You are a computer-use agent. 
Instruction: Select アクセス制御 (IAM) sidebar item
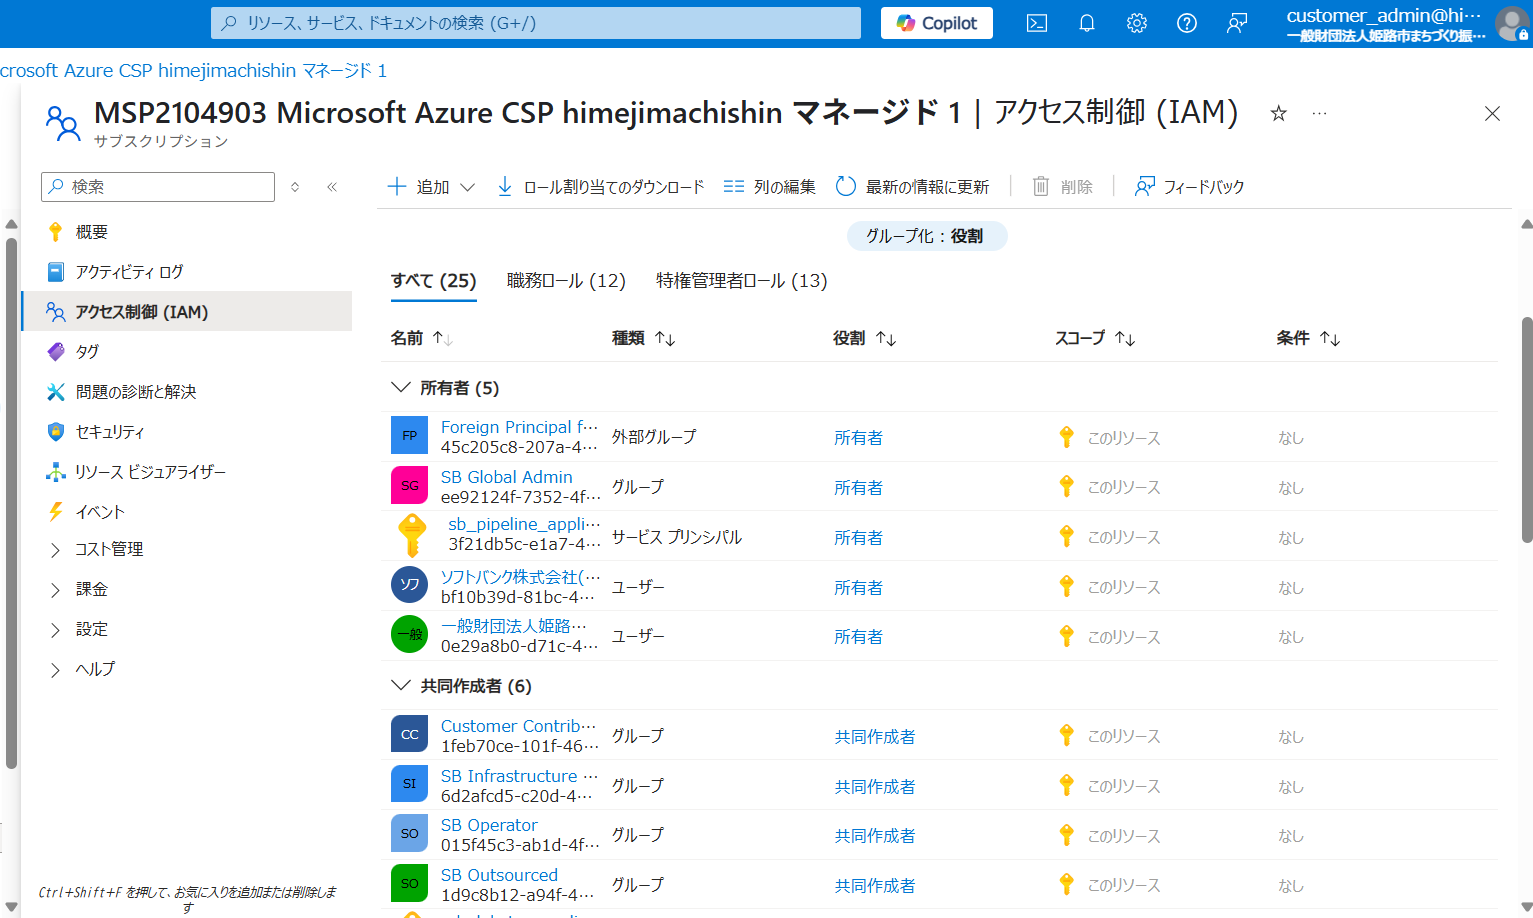187,312
